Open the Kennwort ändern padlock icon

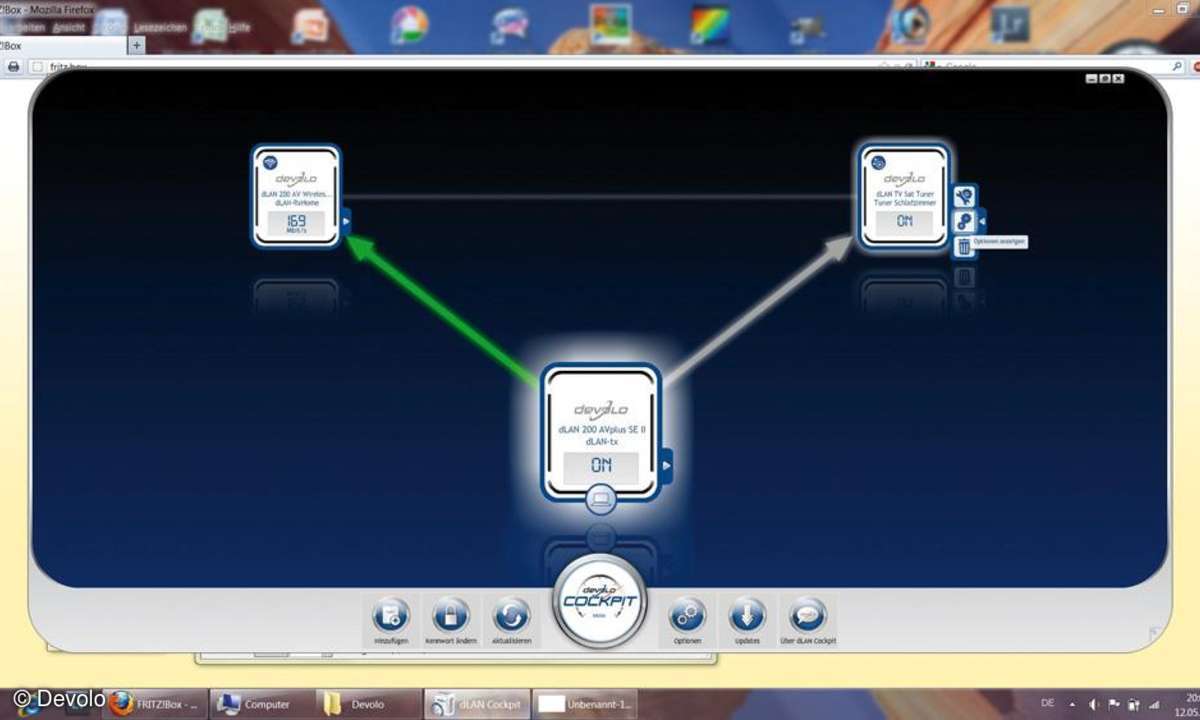pos(451,614)
